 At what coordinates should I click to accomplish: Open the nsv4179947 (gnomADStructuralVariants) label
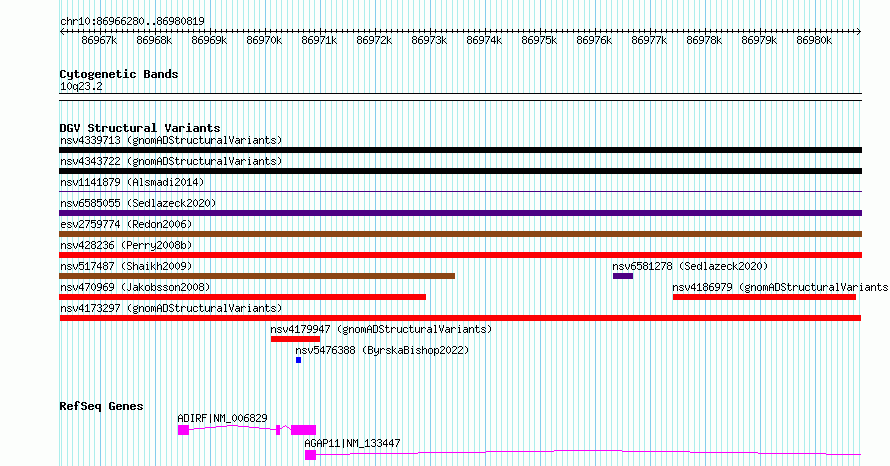coord(381,329)
